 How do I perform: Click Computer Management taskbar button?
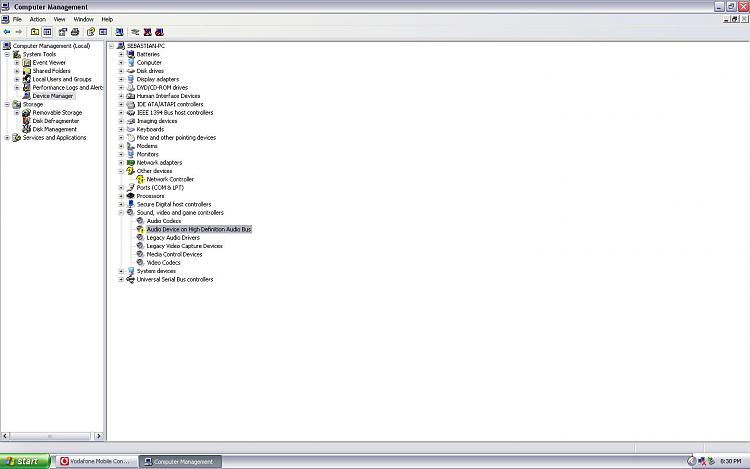180,461
